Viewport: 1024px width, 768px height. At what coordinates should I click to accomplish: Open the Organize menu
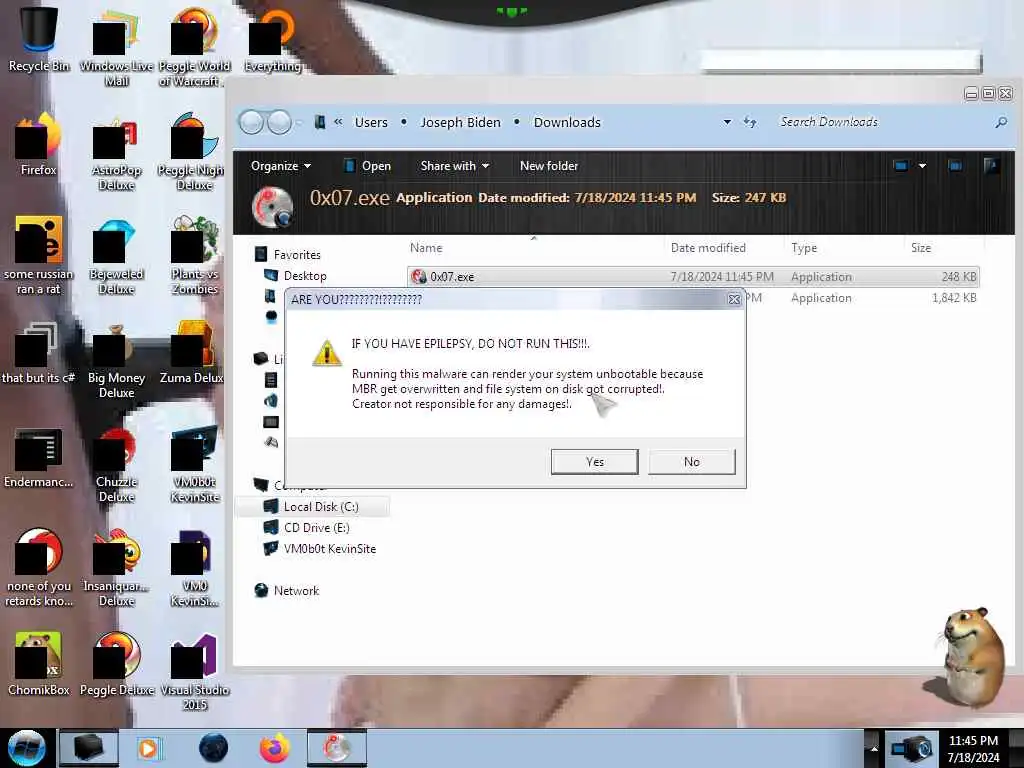[x=281, y=166]
